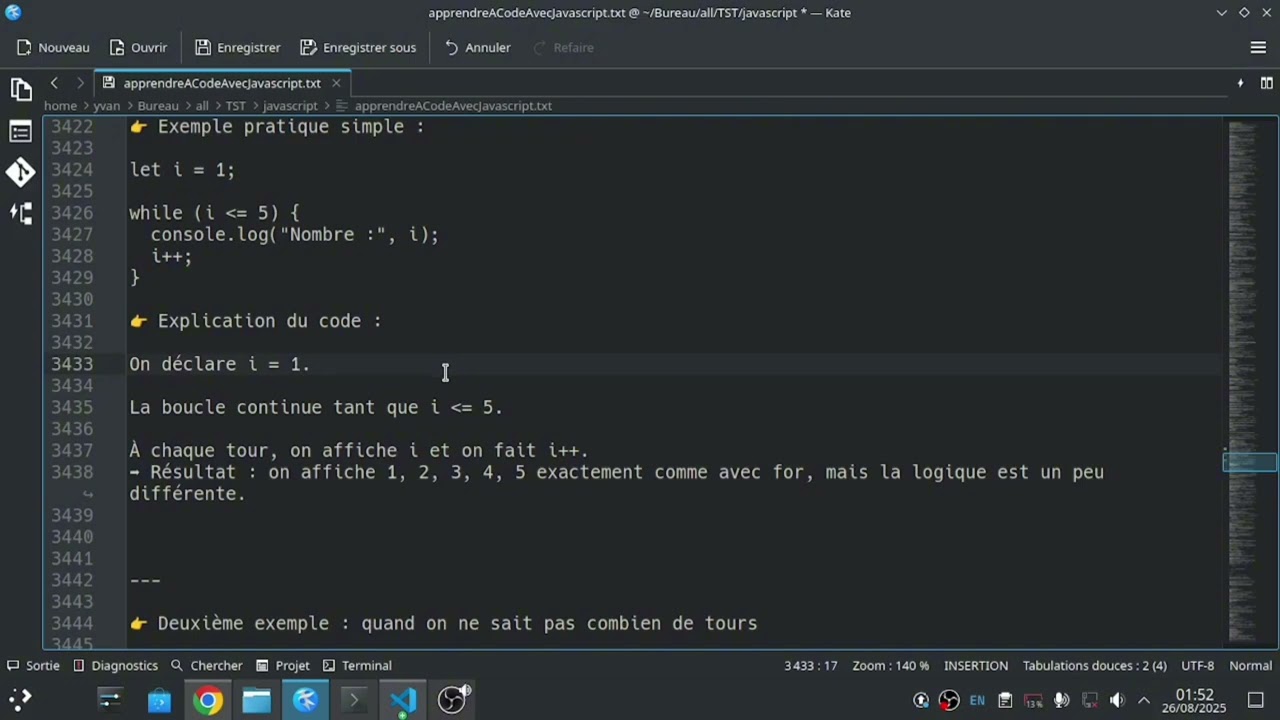Click the line 'while (i <= 5) {'
1280x720 pixels.
click(x=214, y=213)
